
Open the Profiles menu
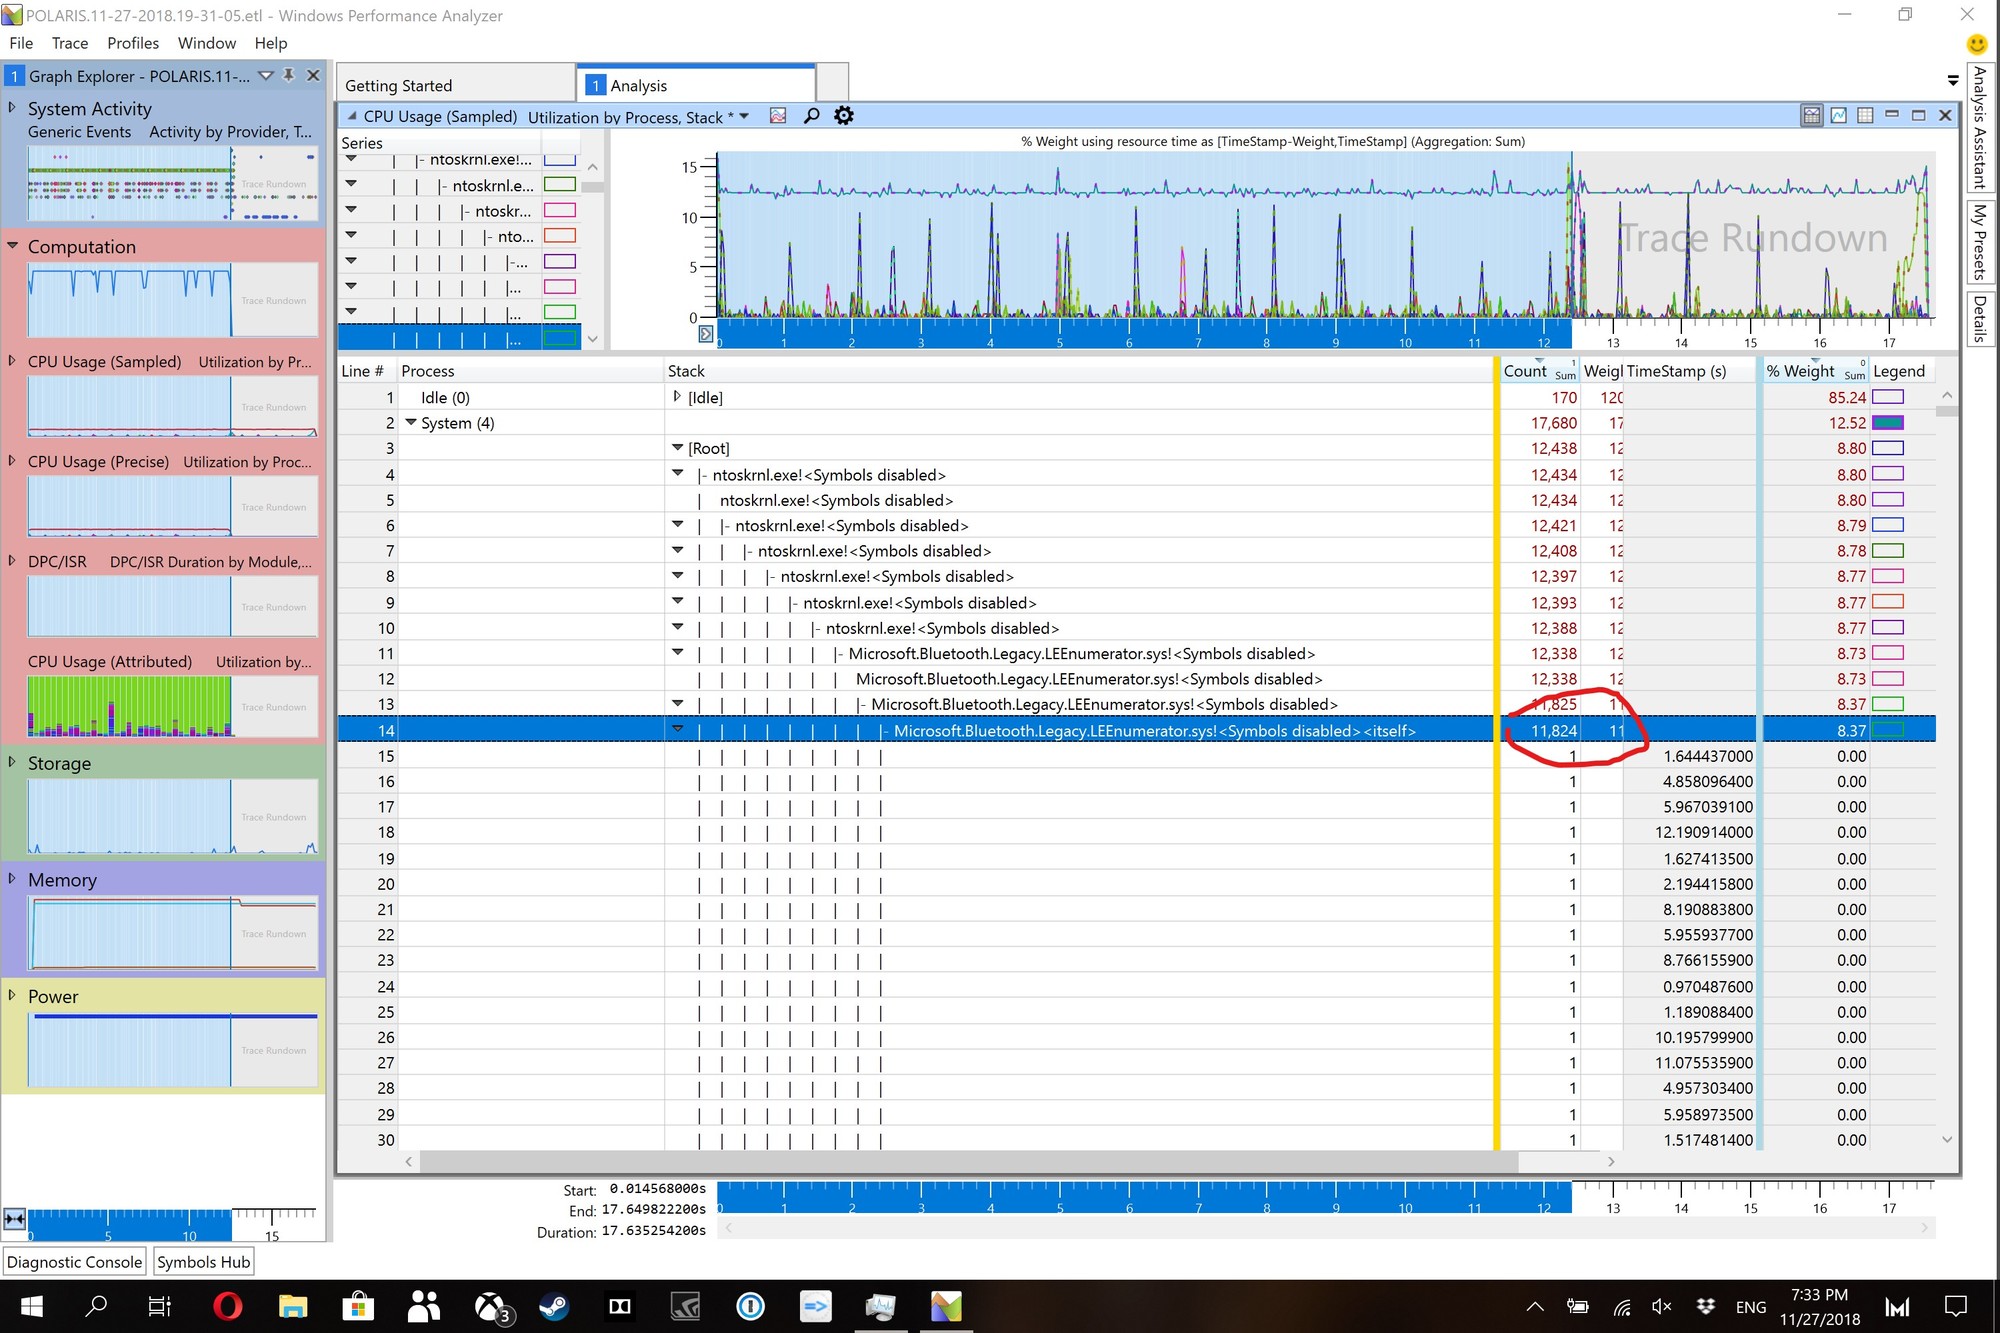[x=133, y=43]
